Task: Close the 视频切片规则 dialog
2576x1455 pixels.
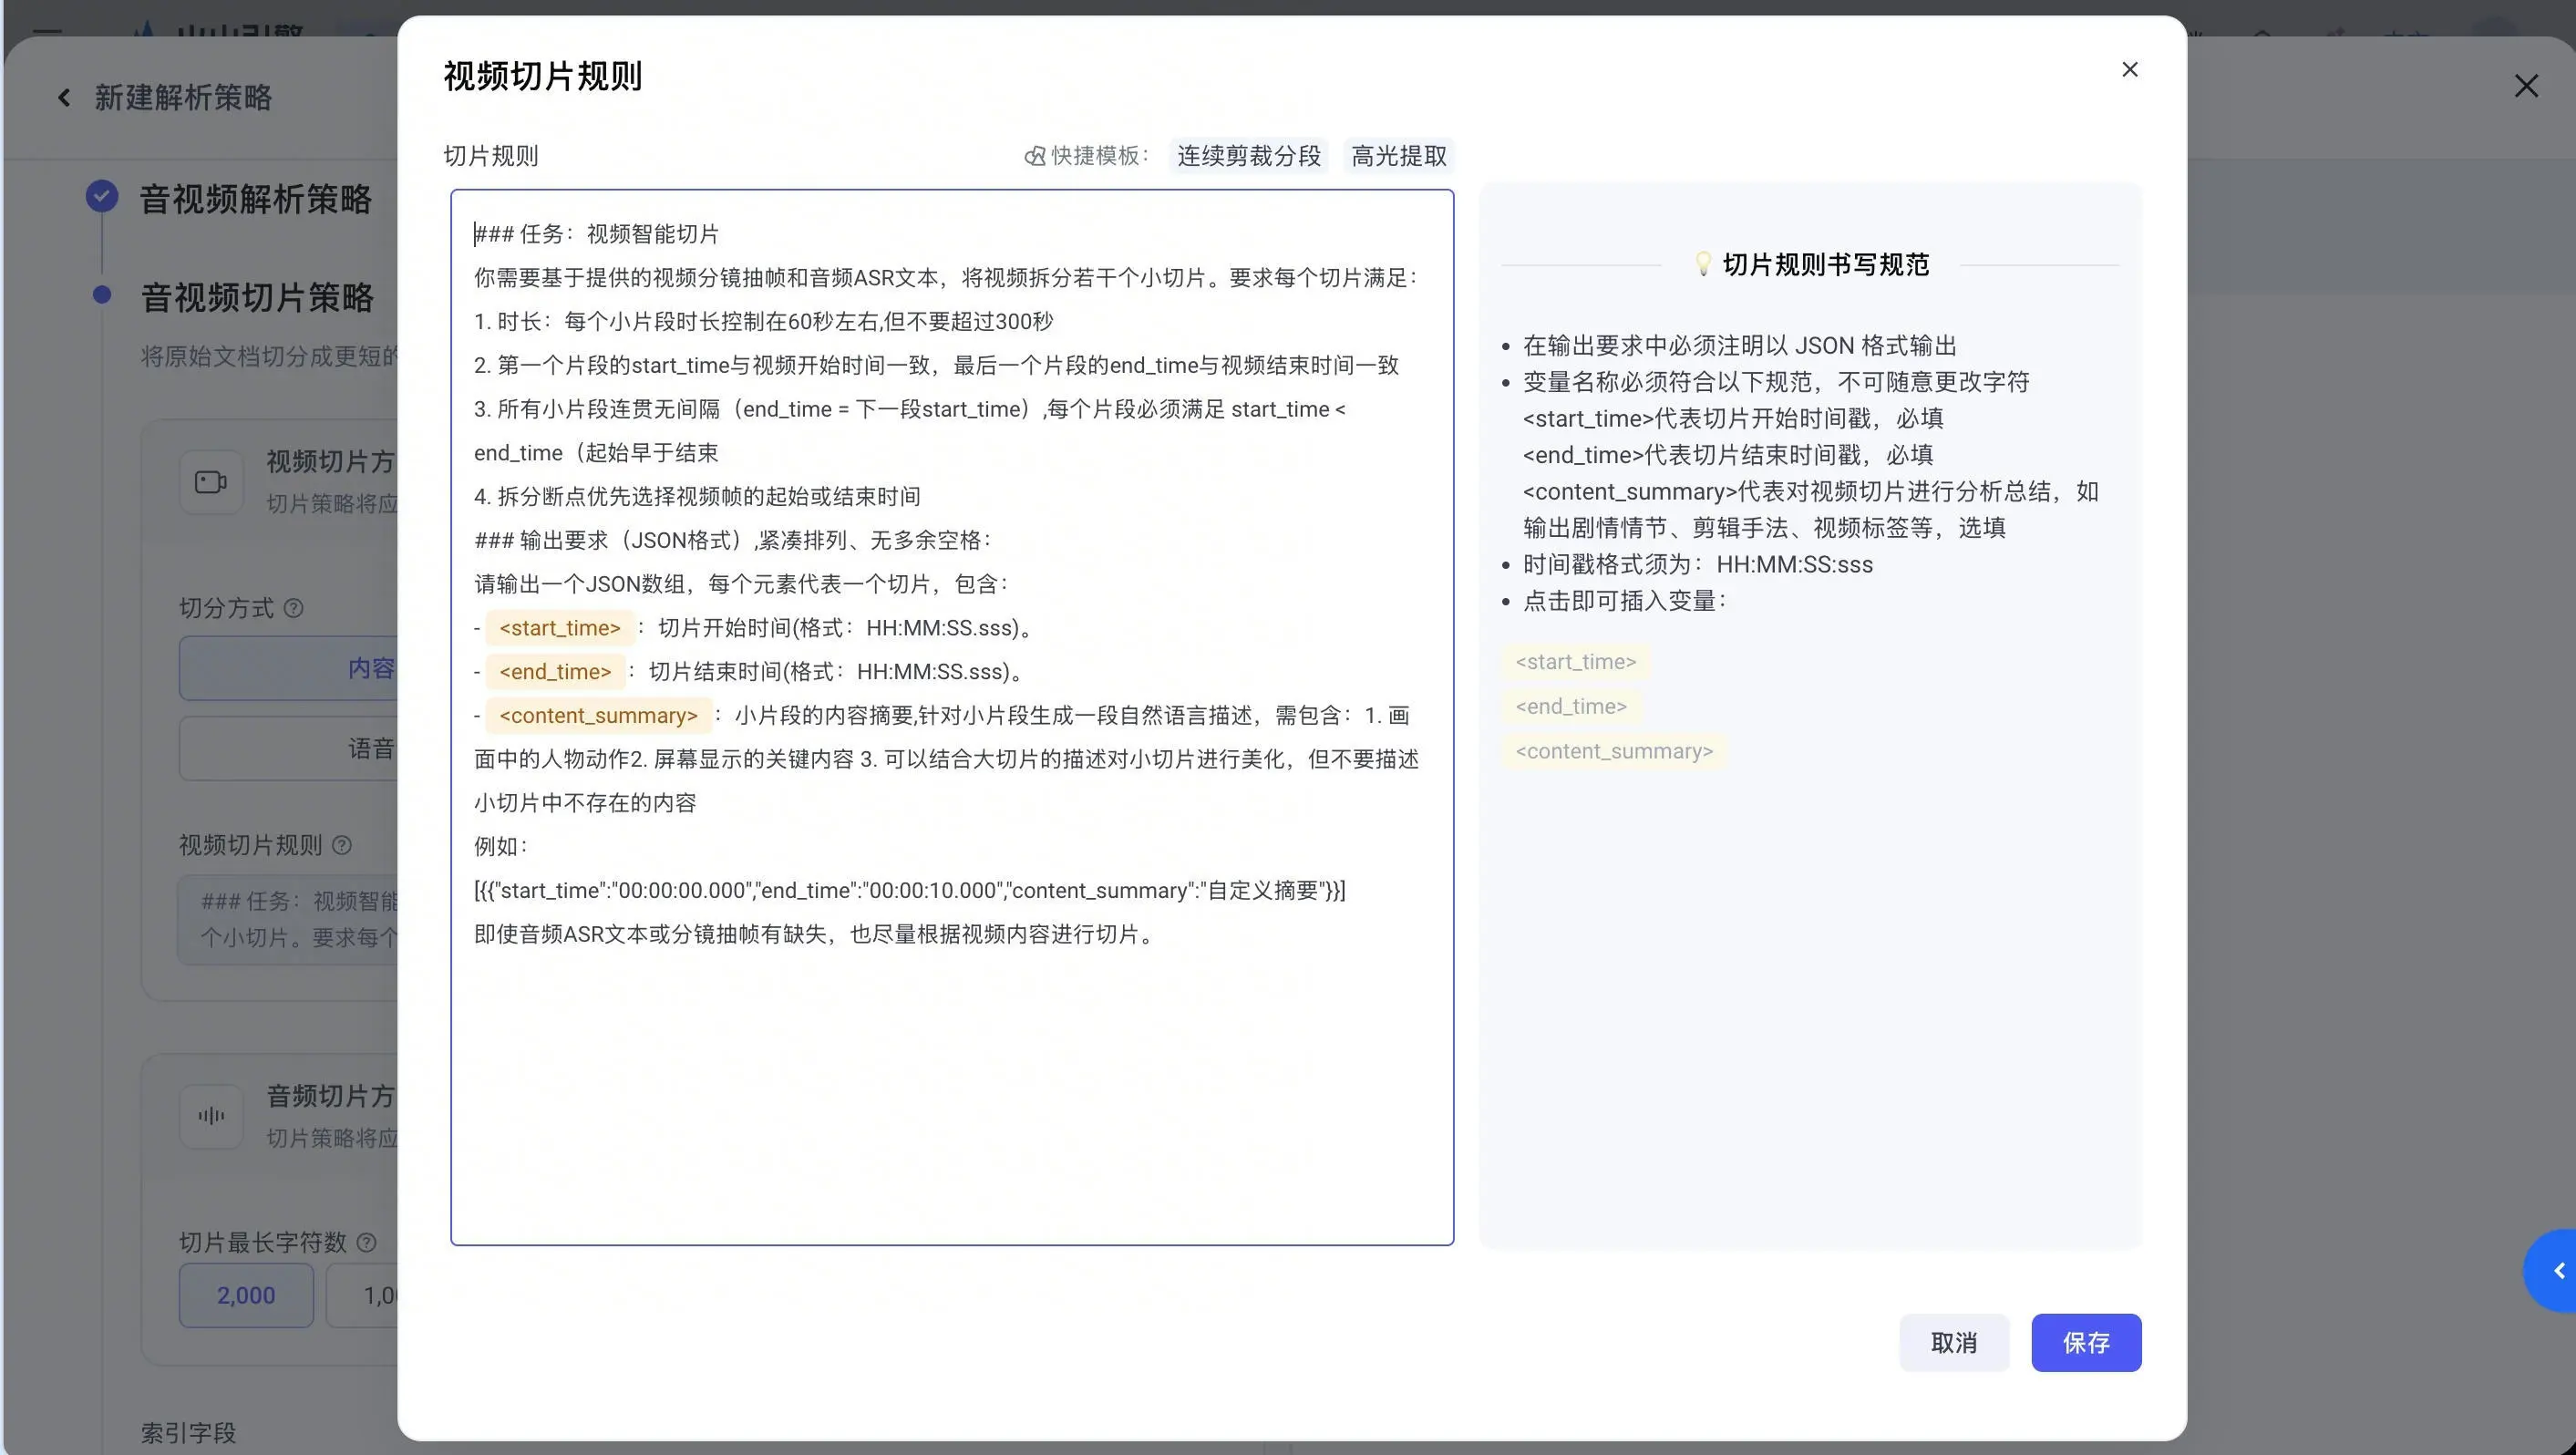Action: click(x=2129, y=69)
